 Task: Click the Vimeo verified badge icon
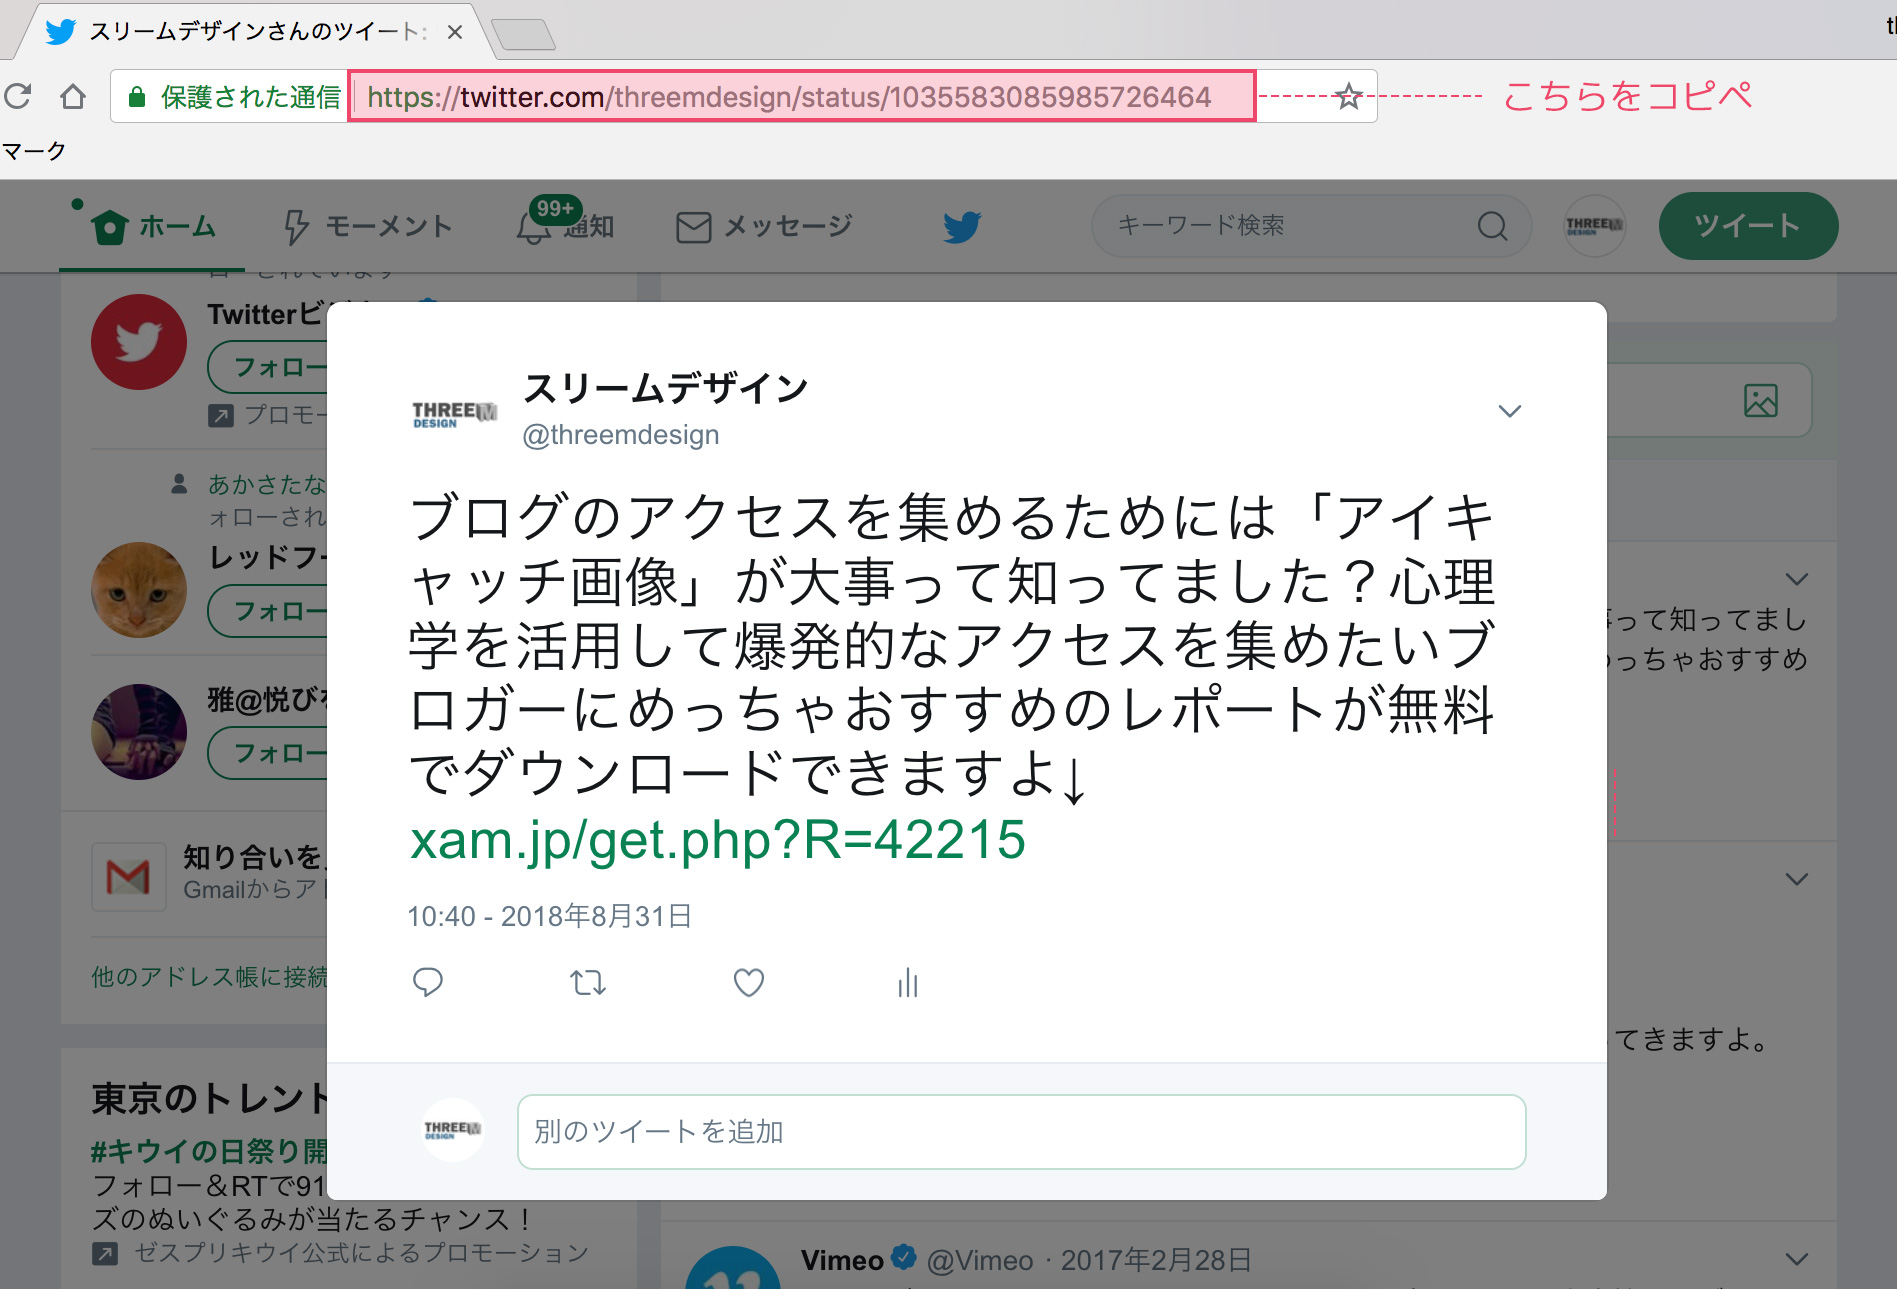click(904, 1257)
